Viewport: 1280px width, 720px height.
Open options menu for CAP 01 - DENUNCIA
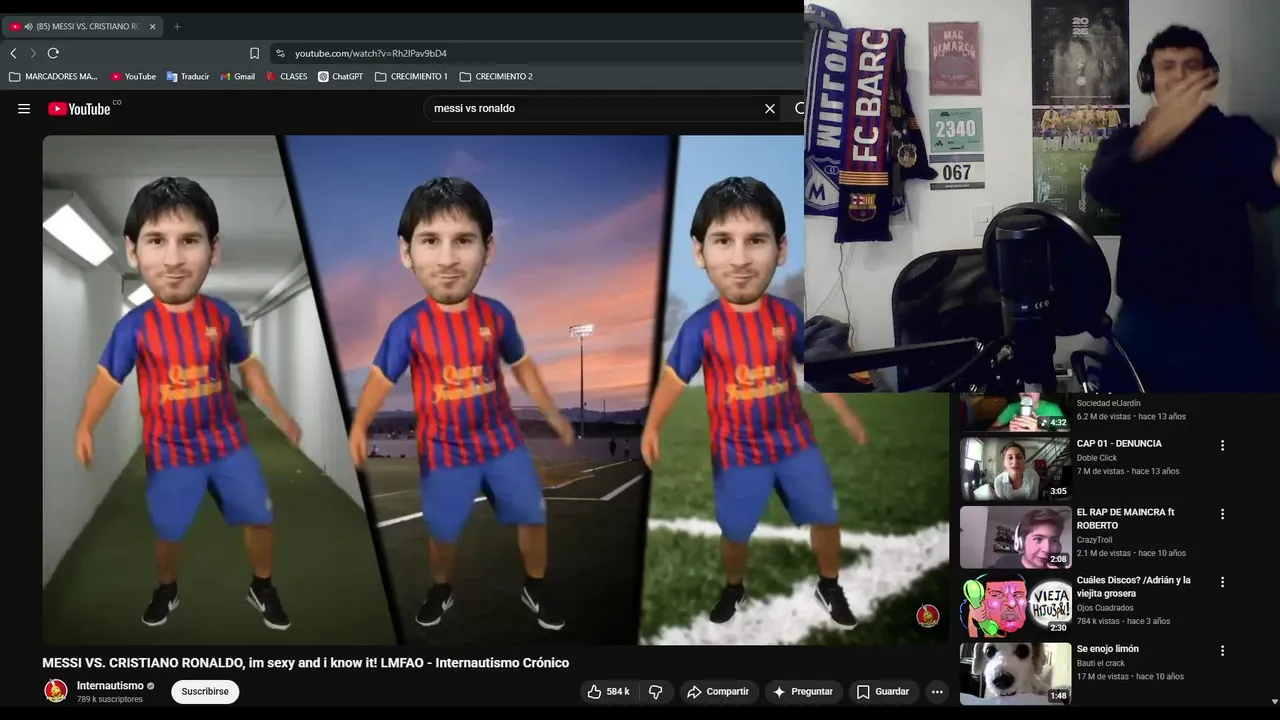[1222, 446]
